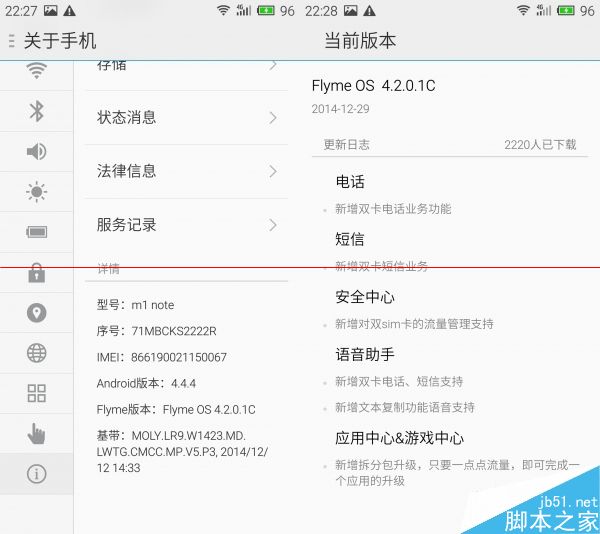
Task: Open language globe settings icon
Action: click(x=36, y=353)
